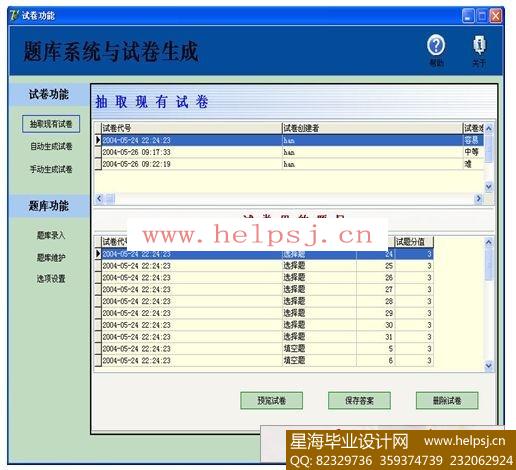The width and height of the screenshot is (516, 470).
Task: Click the 预览试卷 button
Action: point(272,400)
